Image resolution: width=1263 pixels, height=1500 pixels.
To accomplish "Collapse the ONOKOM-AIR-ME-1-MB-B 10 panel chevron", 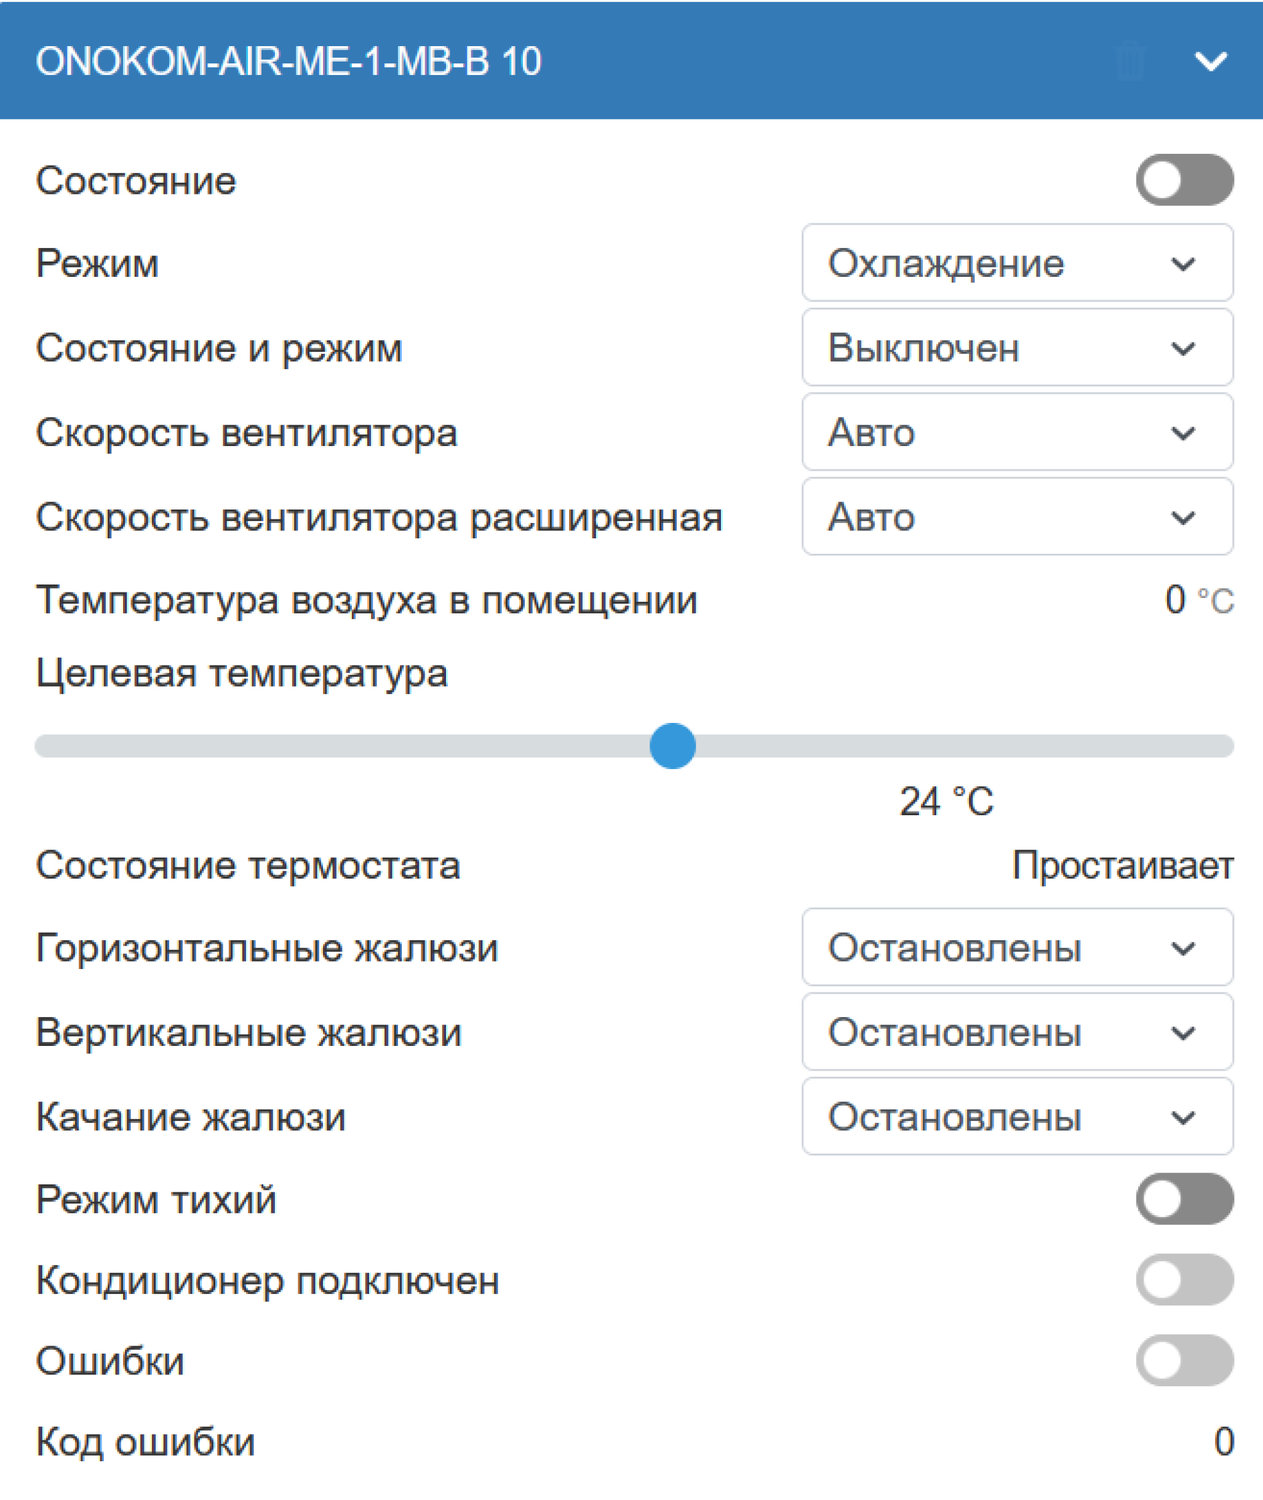I will [x=1210, y=62].
